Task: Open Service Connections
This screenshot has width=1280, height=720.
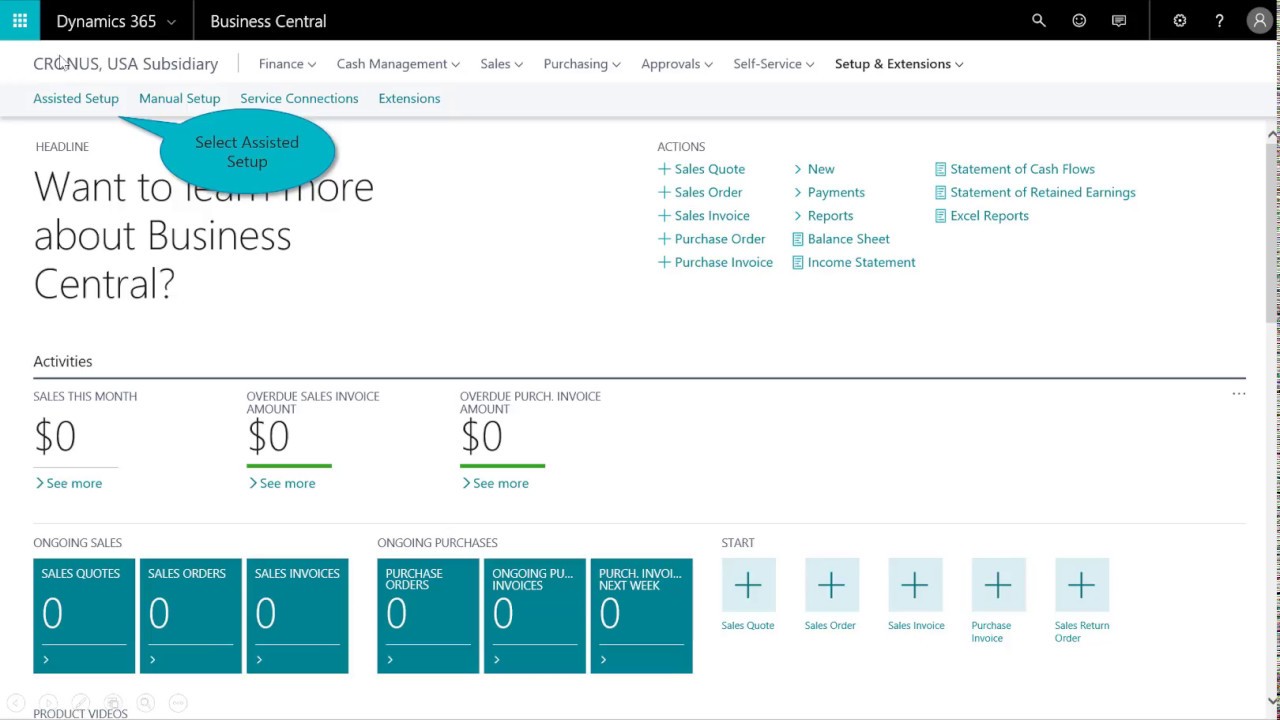Action: 299,98
